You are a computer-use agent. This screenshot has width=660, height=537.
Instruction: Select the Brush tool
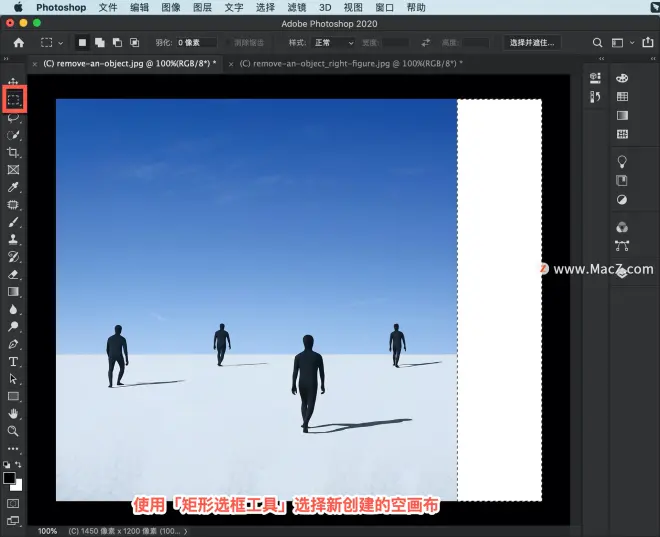(x=13, y=222)
